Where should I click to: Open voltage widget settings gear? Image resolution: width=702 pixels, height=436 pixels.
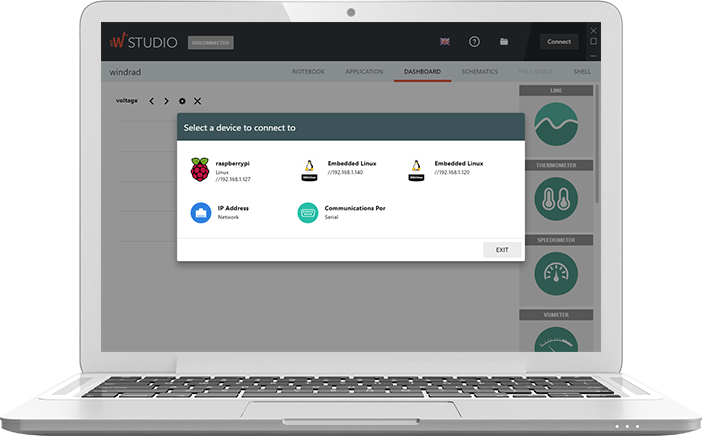pos(182,101)
